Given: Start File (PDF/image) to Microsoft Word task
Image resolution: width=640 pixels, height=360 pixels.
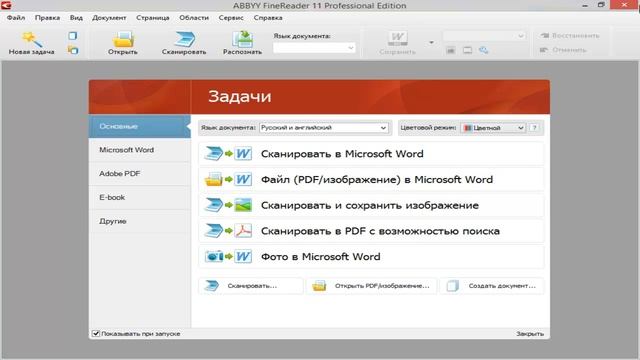Looking at the screenshot, I should coord(371,180).
